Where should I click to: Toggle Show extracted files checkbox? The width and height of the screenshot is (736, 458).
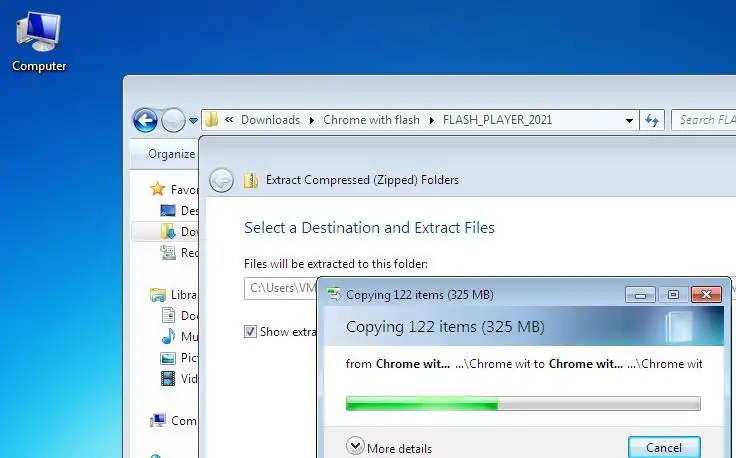(x=250, y=332)
